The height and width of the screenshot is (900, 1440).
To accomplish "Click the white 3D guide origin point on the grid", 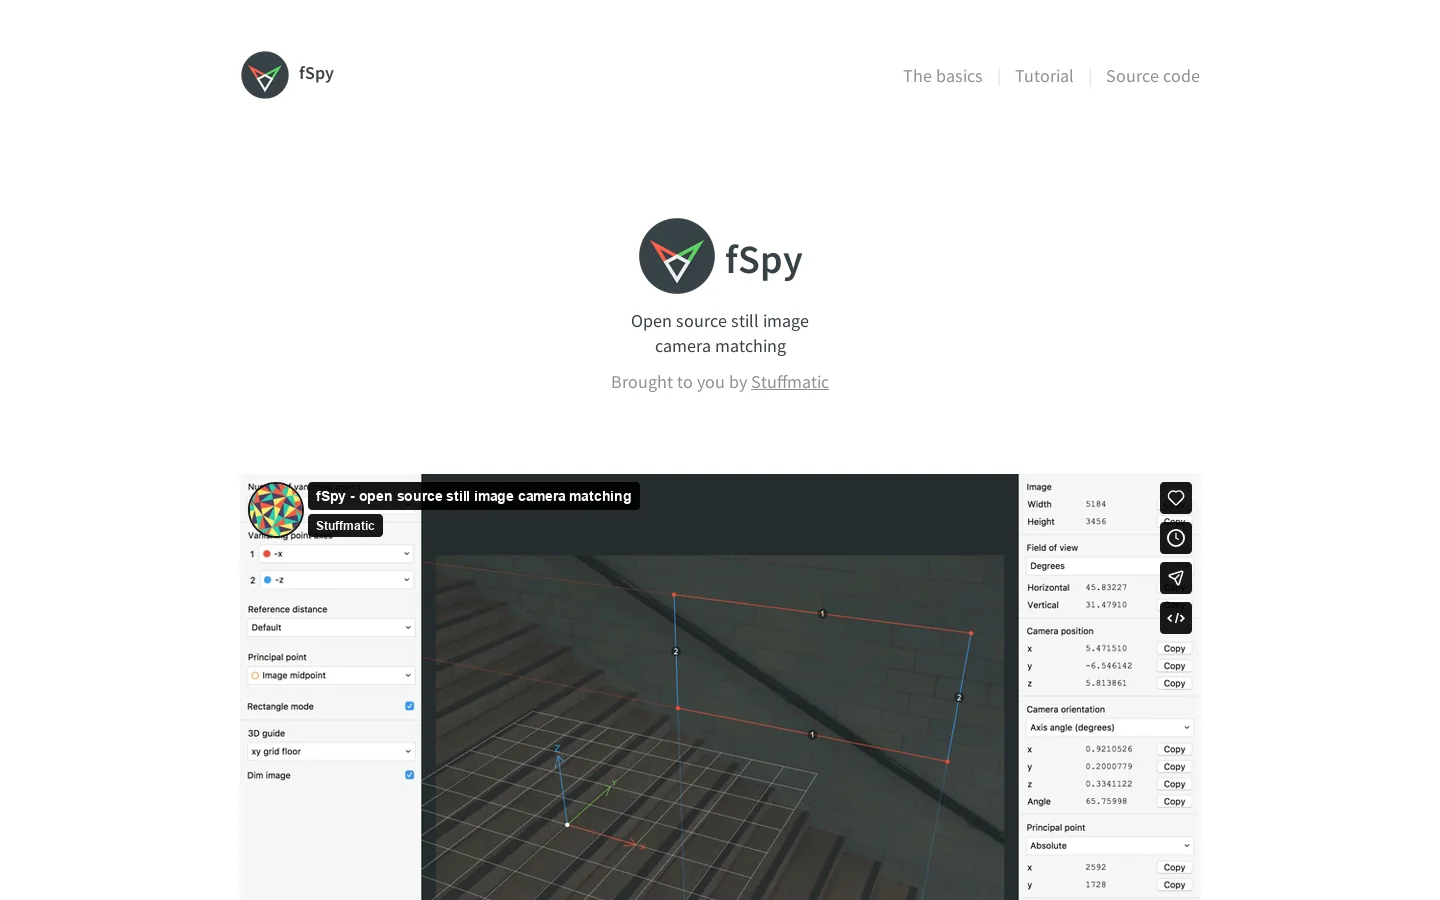I will click(567, 825).
